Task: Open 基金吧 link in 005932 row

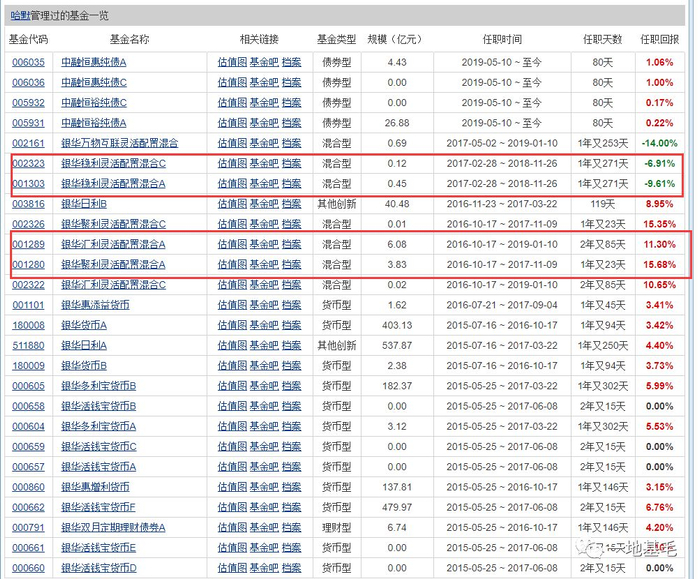Action: pos(264,103)
